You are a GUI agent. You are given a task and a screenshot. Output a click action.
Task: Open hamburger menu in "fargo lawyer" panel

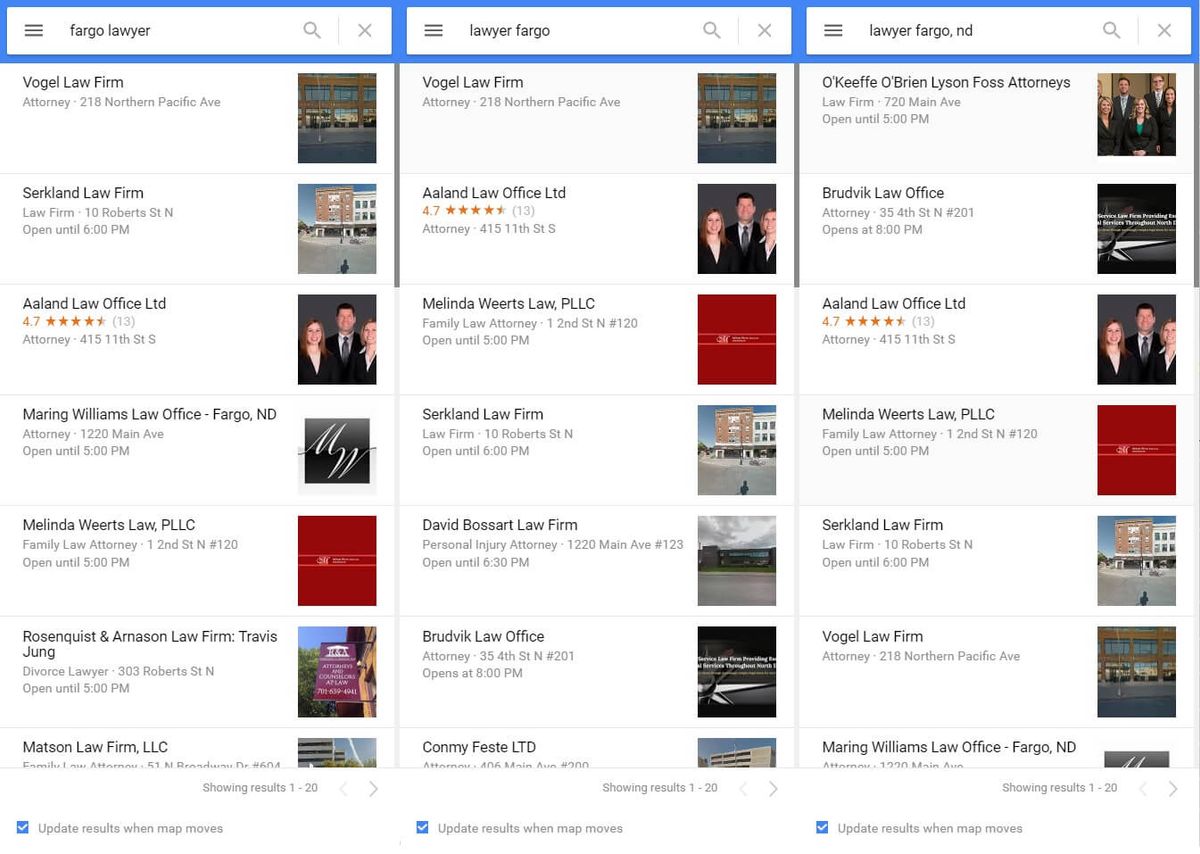click(34, 31)
